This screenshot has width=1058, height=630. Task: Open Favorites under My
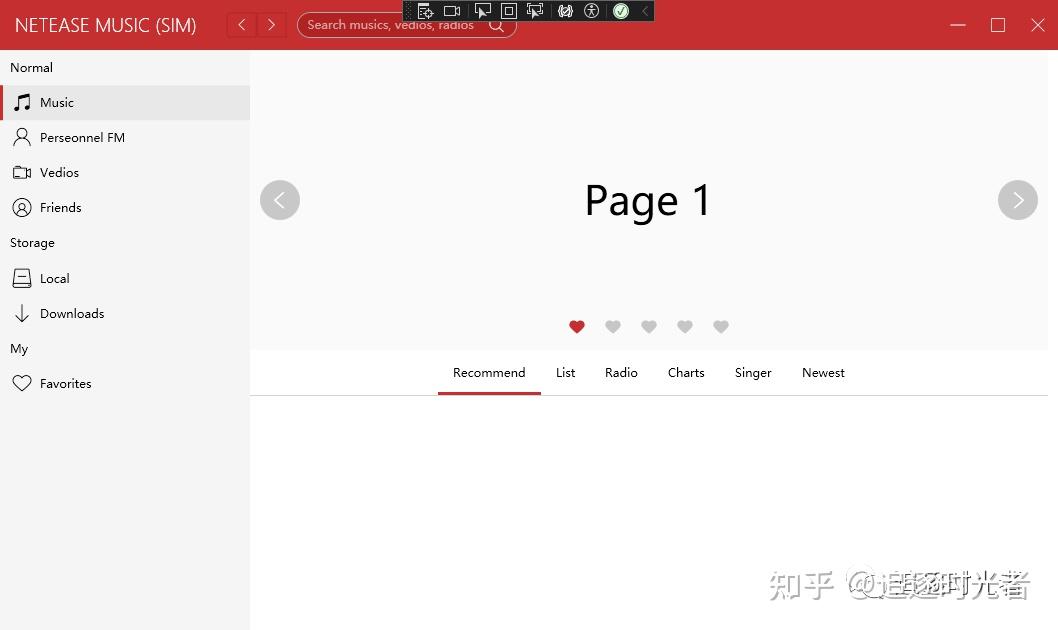point(65,383)
